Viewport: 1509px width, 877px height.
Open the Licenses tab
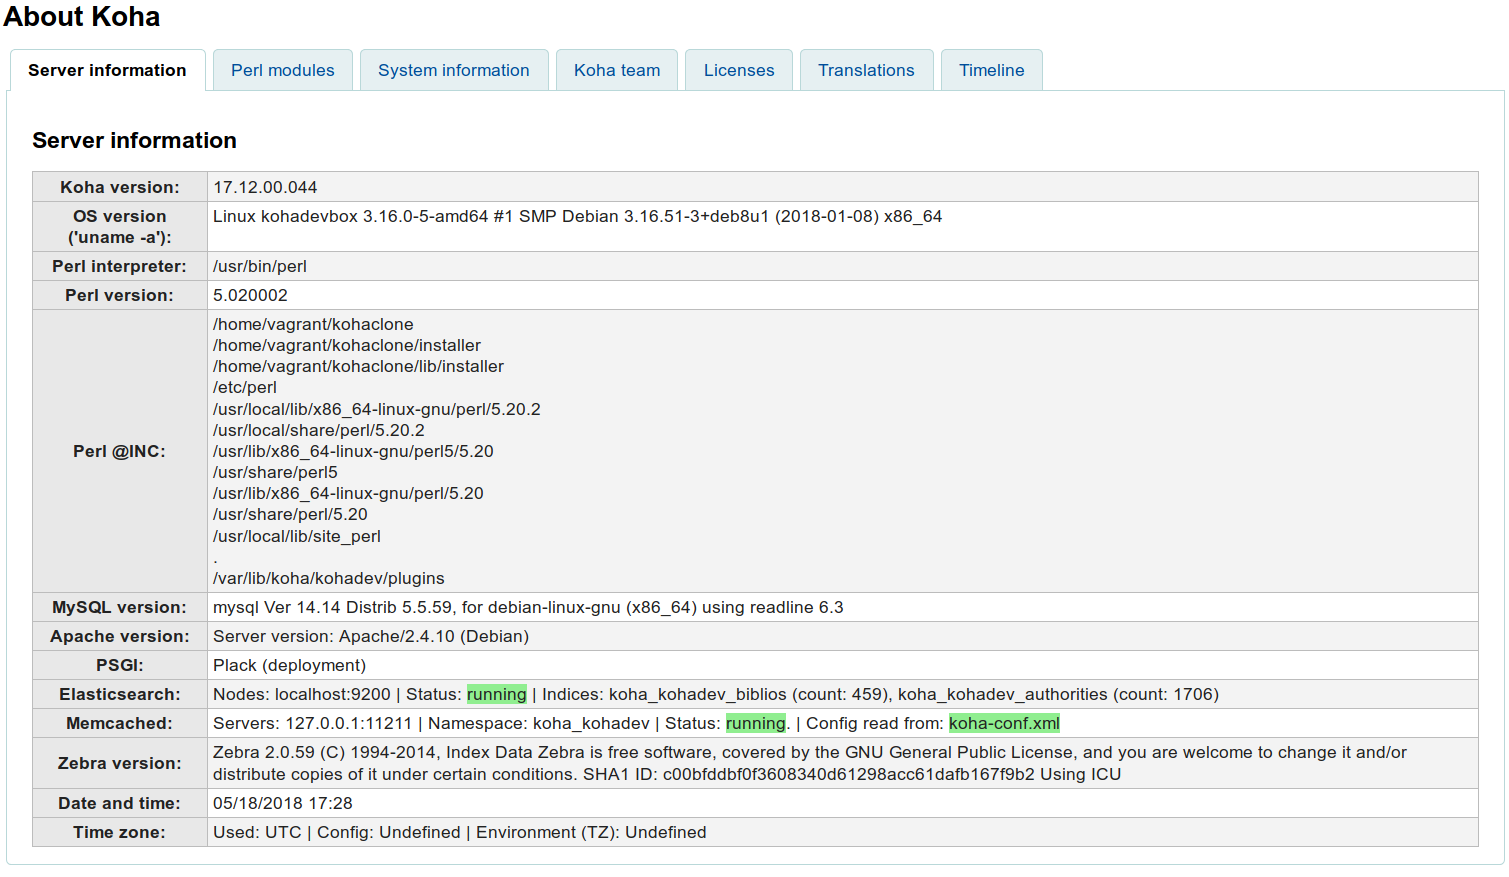coord(739,70)
